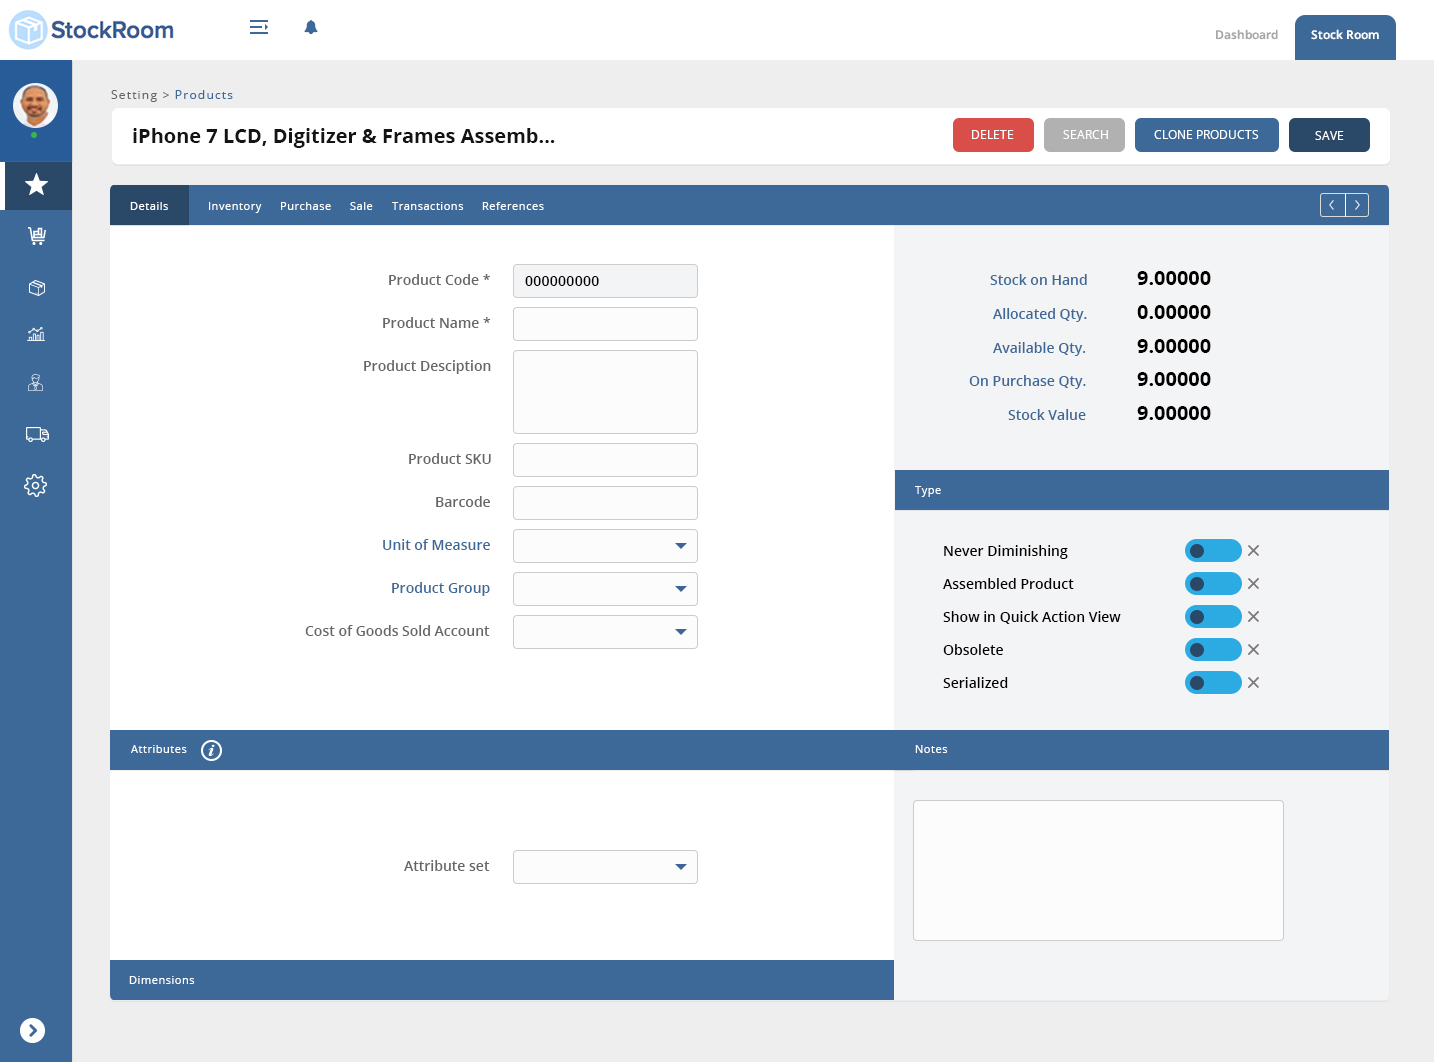
Task: Toggle the hamburger menu icon
Action: [259, 28]
